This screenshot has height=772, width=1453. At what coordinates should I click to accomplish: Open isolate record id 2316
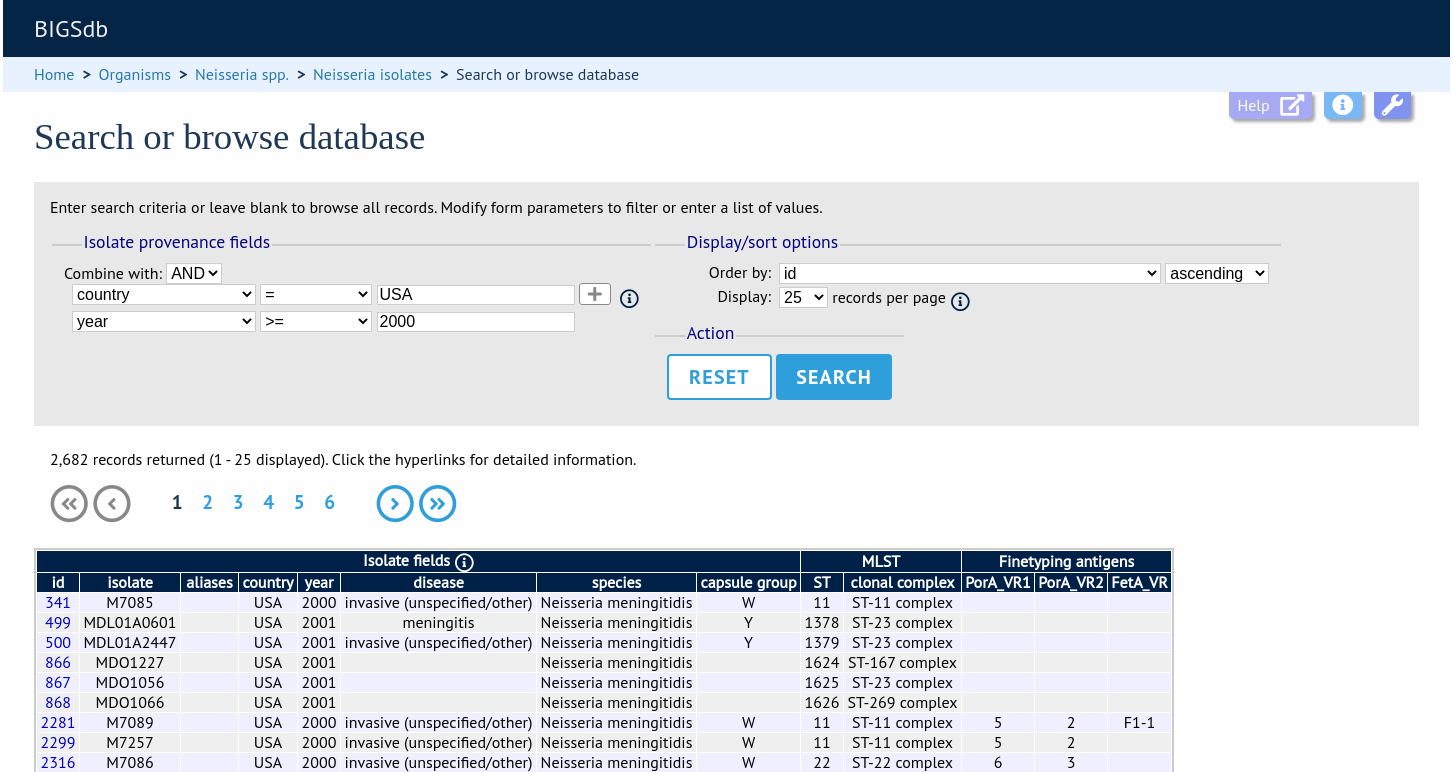click(58, 763)
